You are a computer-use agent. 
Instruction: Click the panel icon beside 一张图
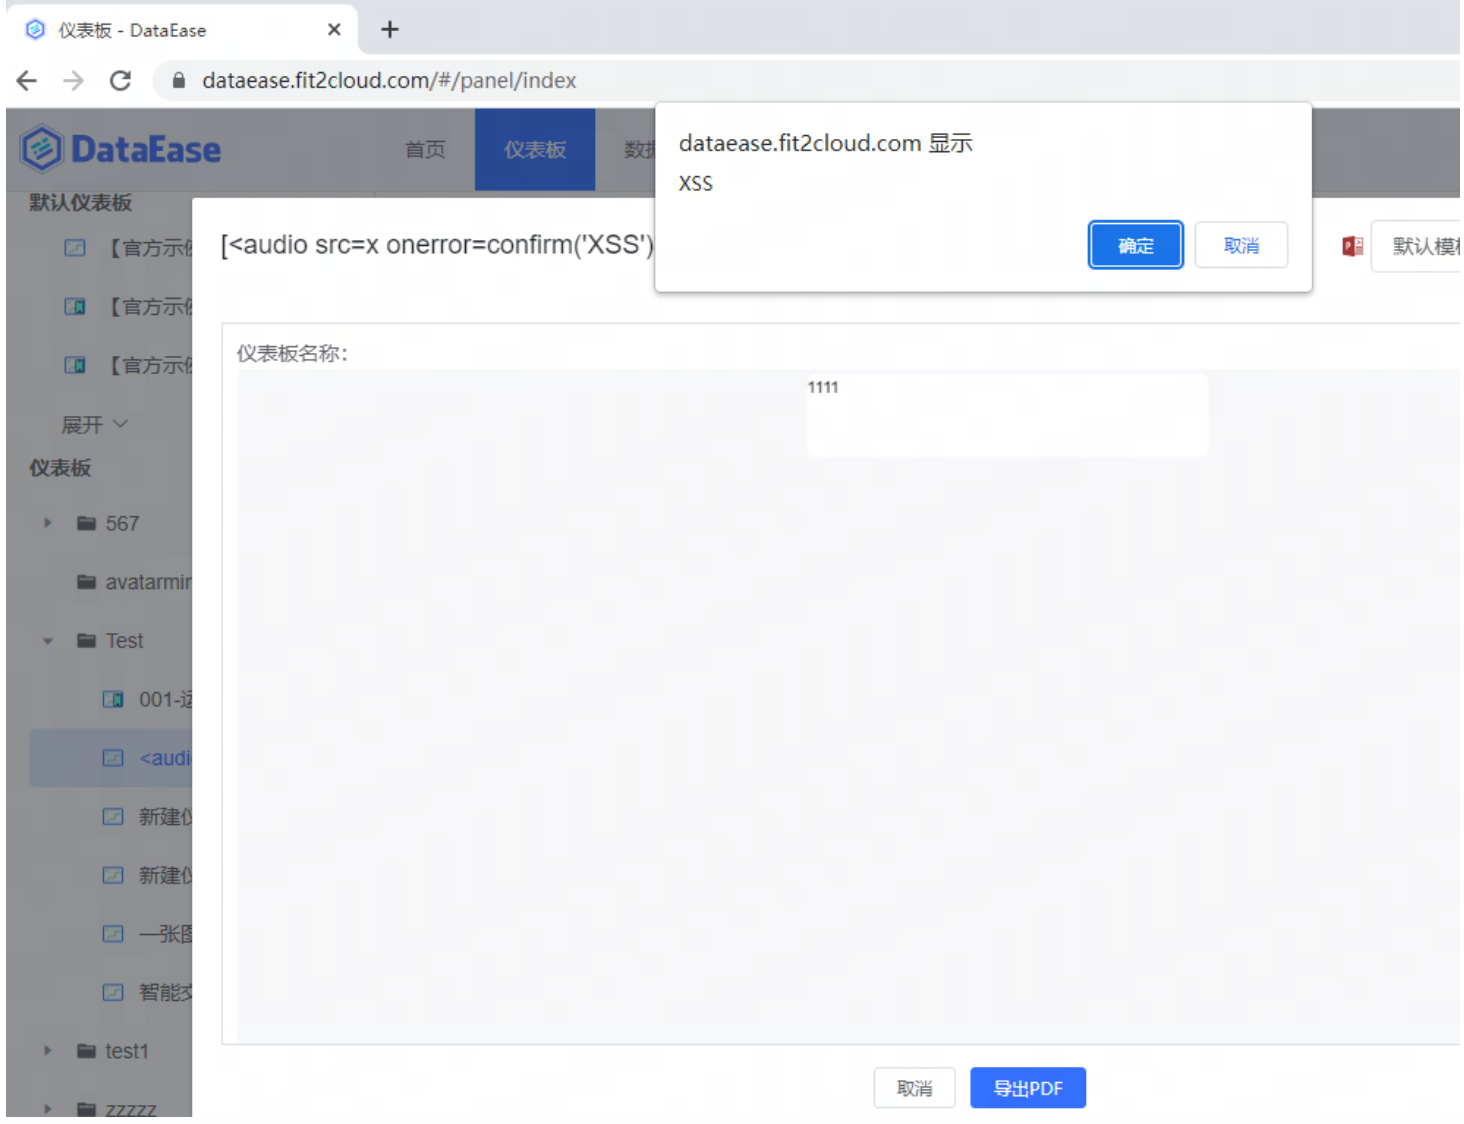[114, 934]
